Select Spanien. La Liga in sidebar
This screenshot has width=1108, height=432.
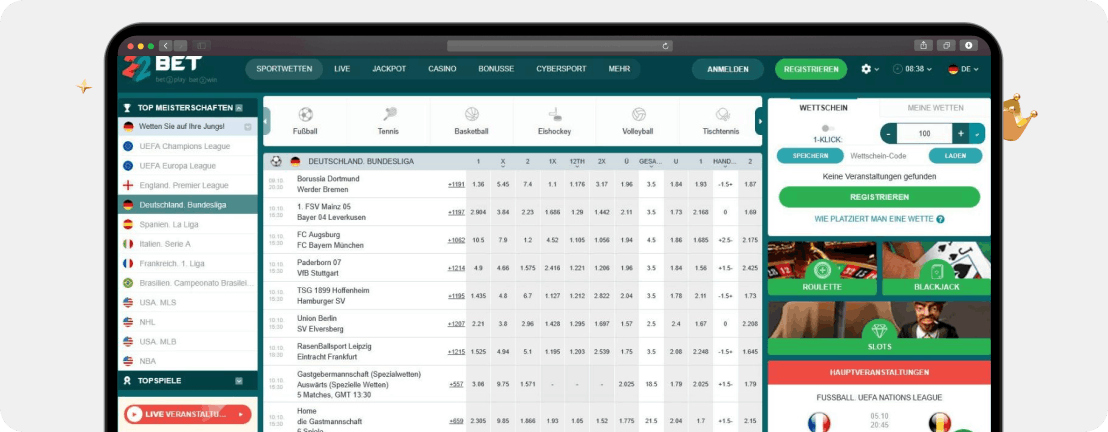pos(187,224)
